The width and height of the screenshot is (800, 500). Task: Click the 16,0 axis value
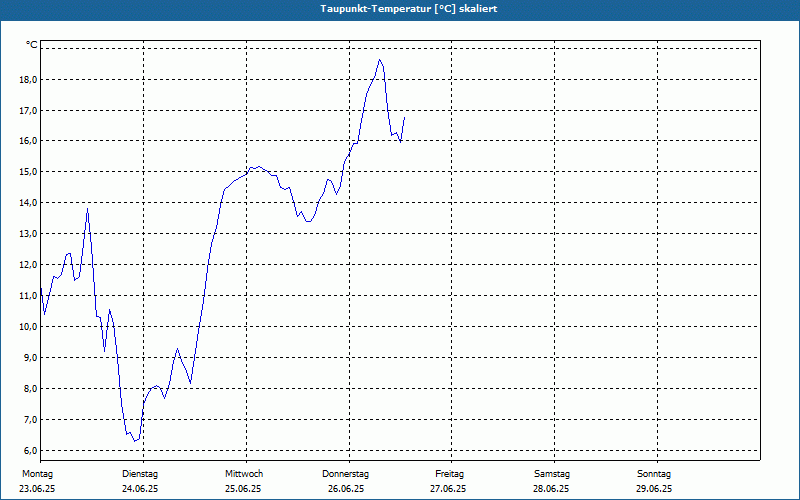[x=29, y=141]
